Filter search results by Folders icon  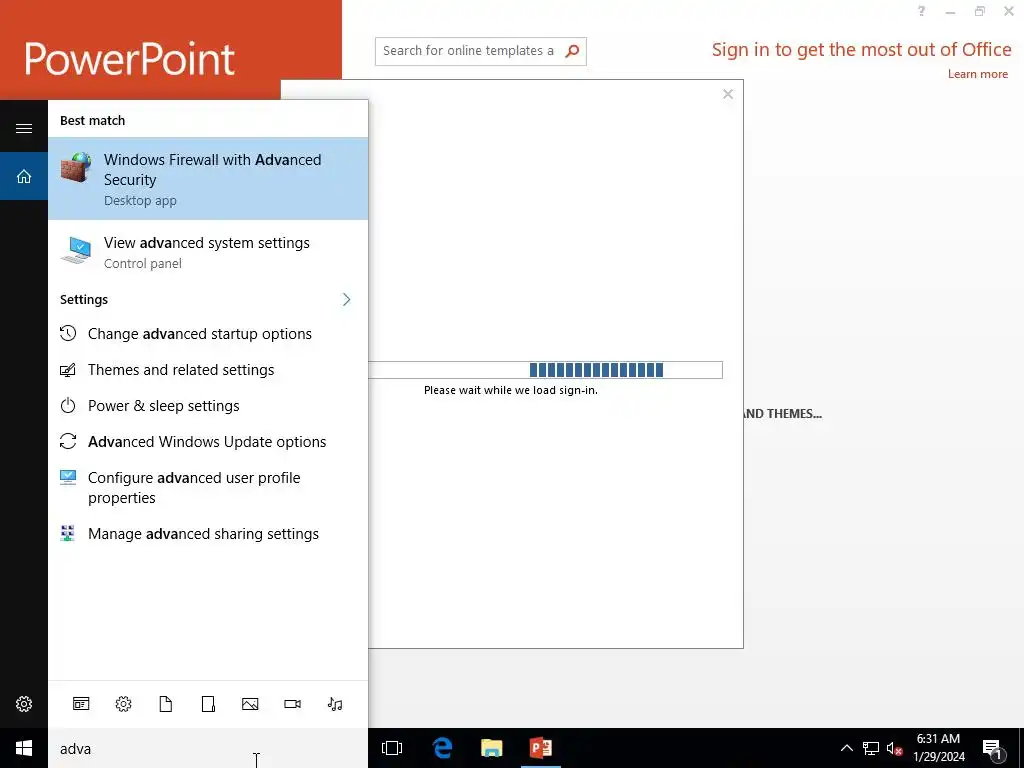[208, 704]
